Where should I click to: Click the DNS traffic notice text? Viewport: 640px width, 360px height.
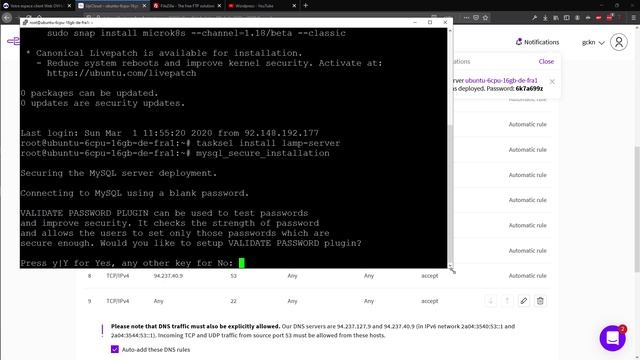coord(313,331)
